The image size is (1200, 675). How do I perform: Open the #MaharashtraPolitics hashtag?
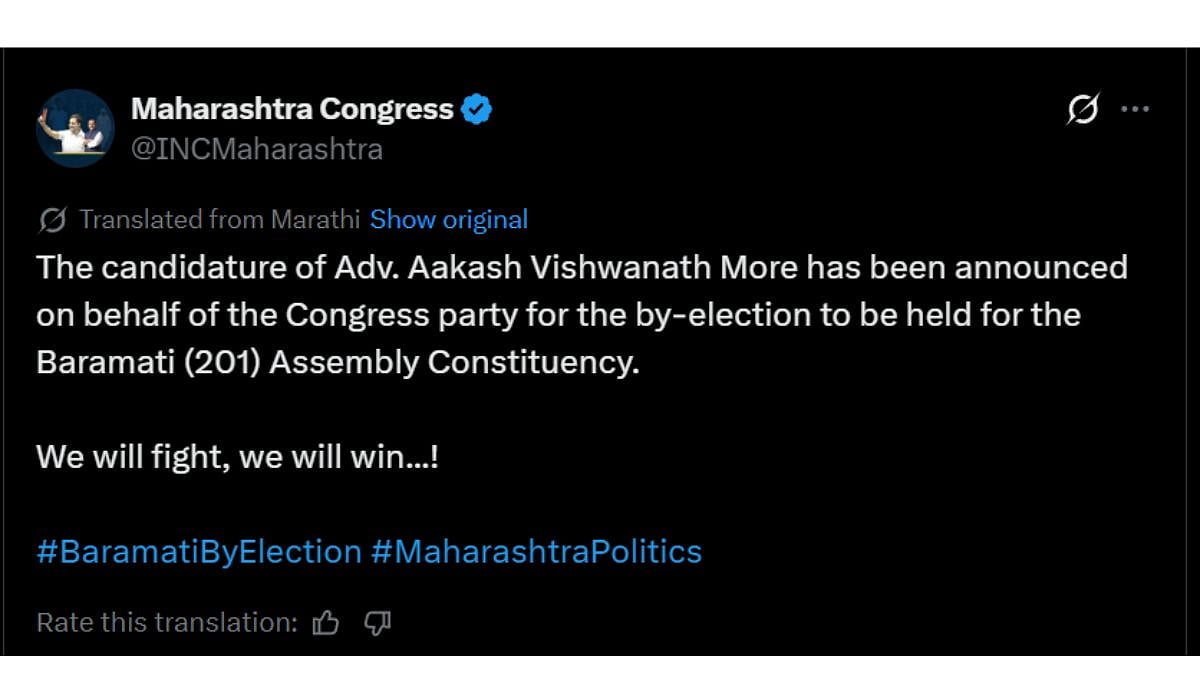tap(536, 551)
